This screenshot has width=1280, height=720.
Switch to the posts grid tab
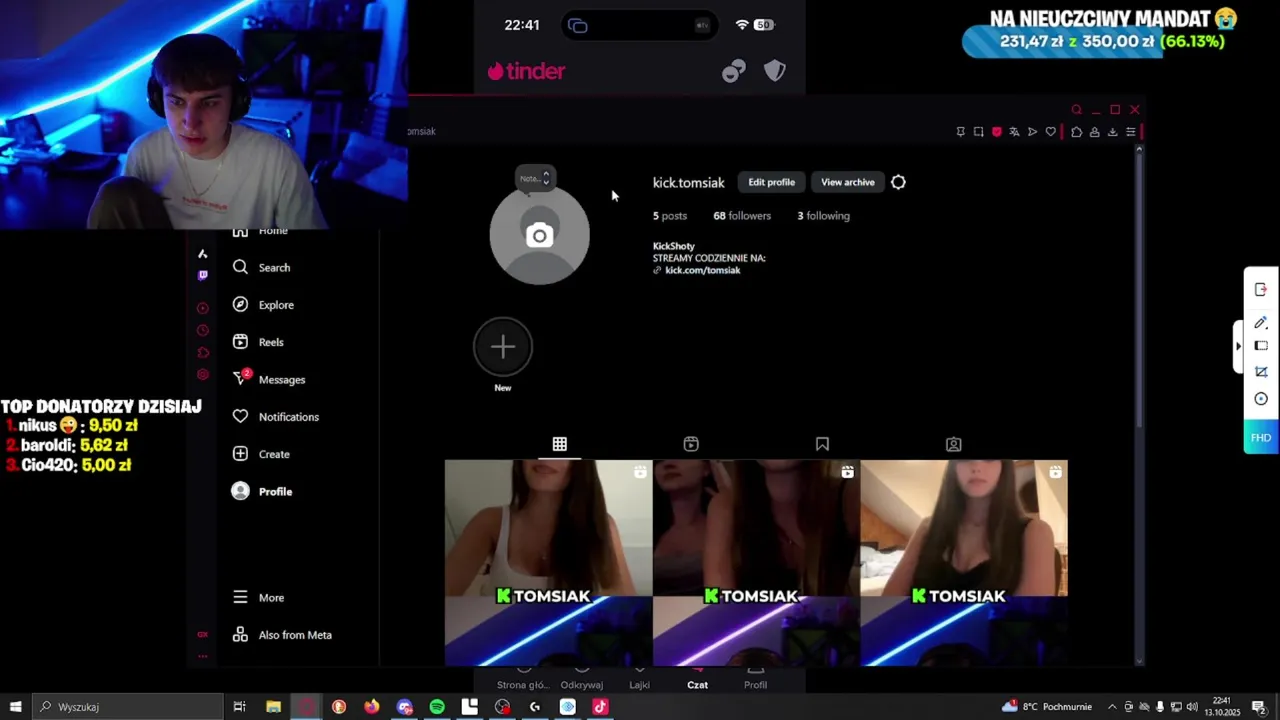click(x=560, y=444)
